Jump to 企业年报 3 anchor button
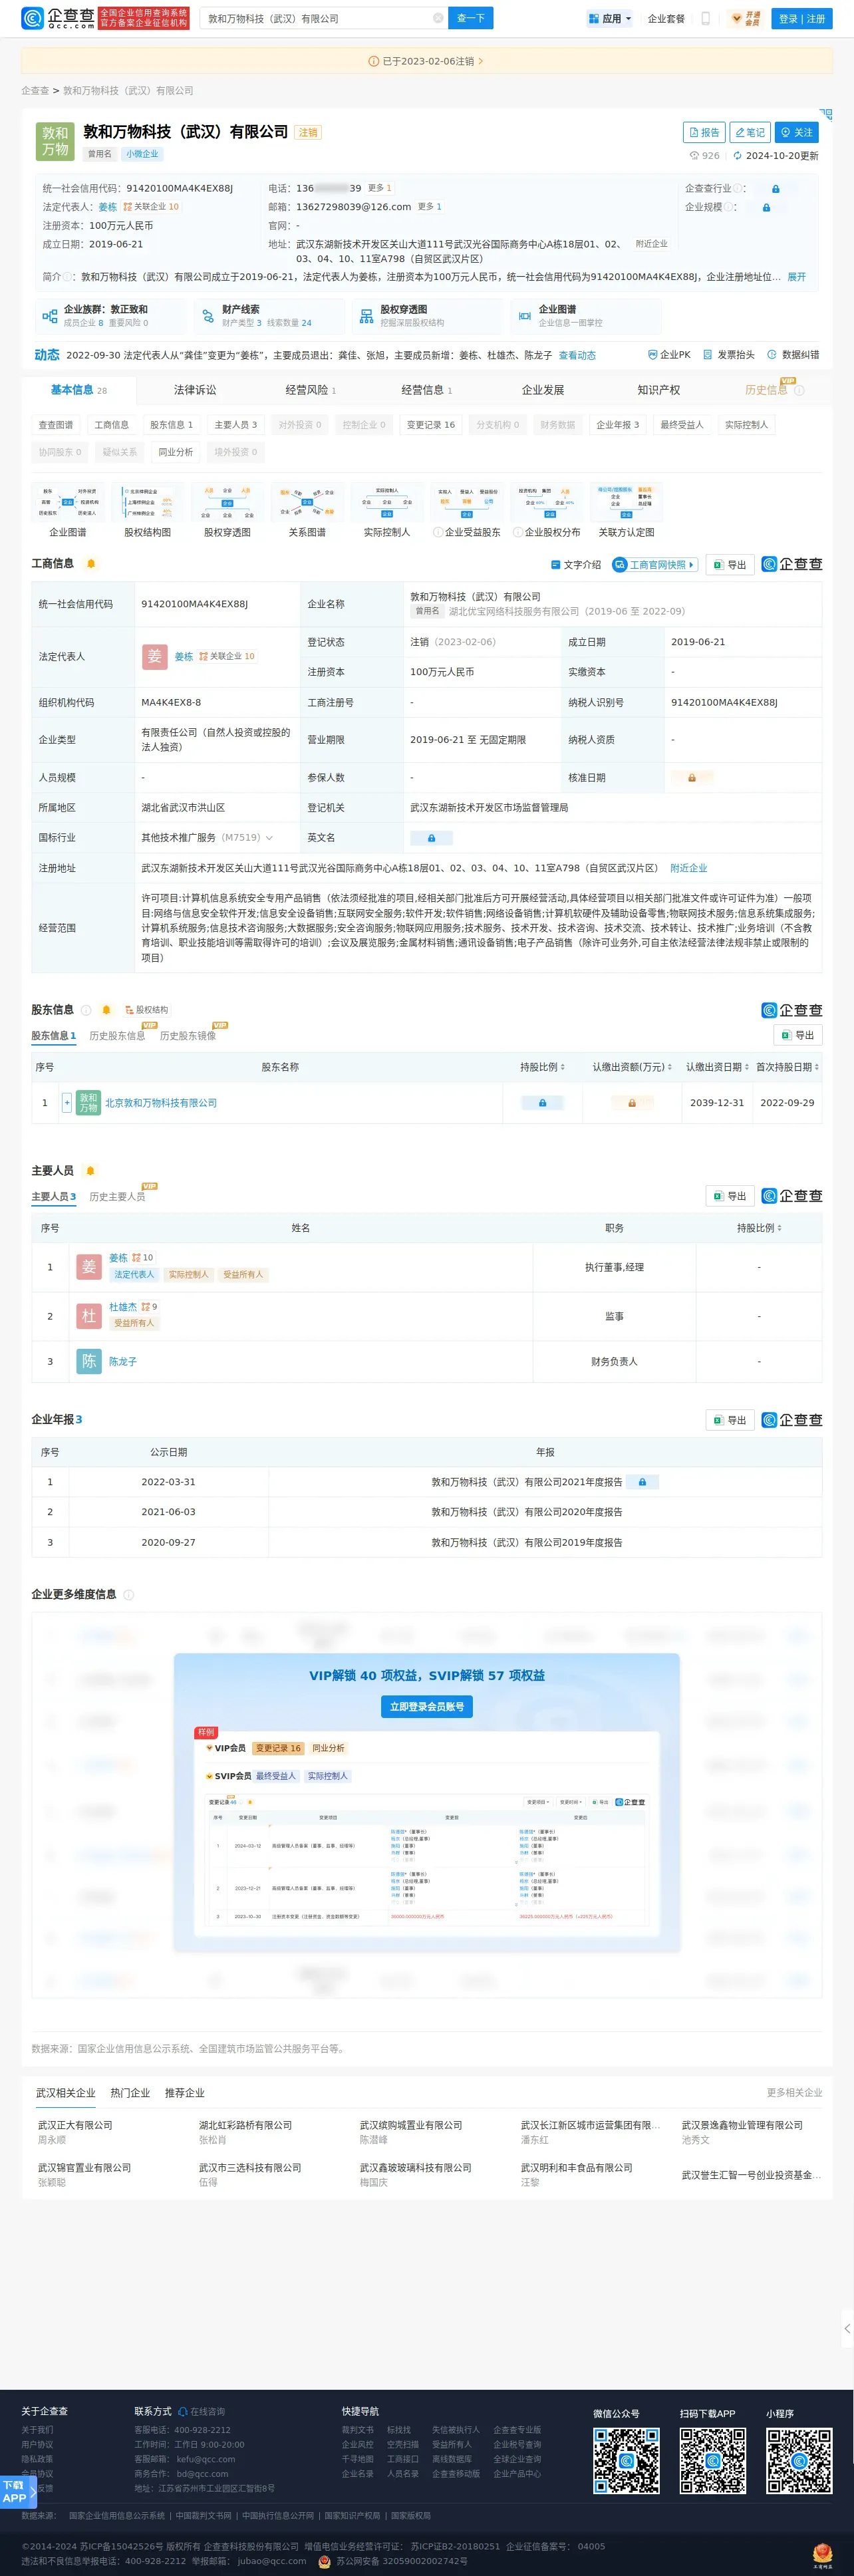 [x=617, y=425]
